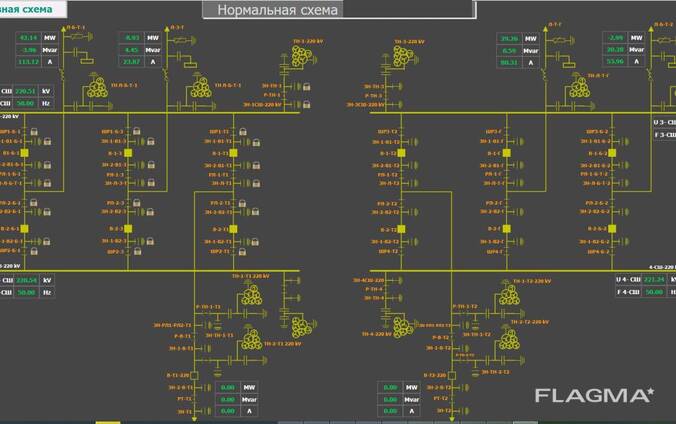Viewport: 676px width, 424px height.
Task: Click voltage transformer ТН-1-Т2 220 kV symbol
Action: (x=509, y=295)
